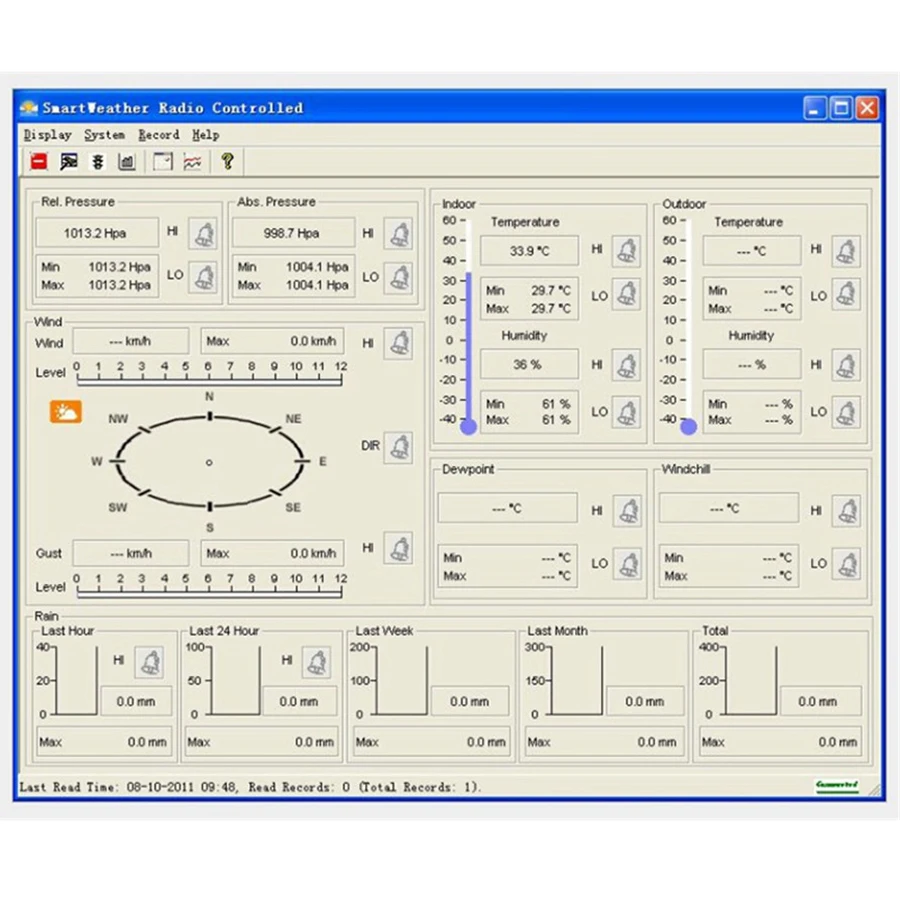The width and height of the screenshot is (900, 900).
Task: Toggle Indoor Temperature HI alarm bell
Action: coord(627,250)
